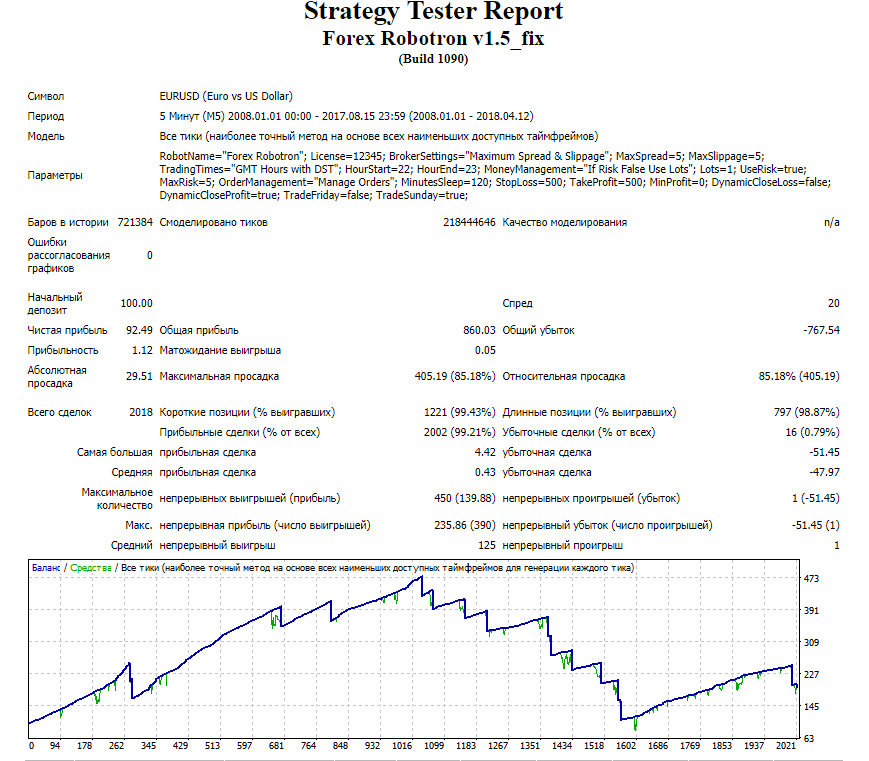
Task: Click the 'Баланс' legend label in the chart
Action: coord(46,568)
